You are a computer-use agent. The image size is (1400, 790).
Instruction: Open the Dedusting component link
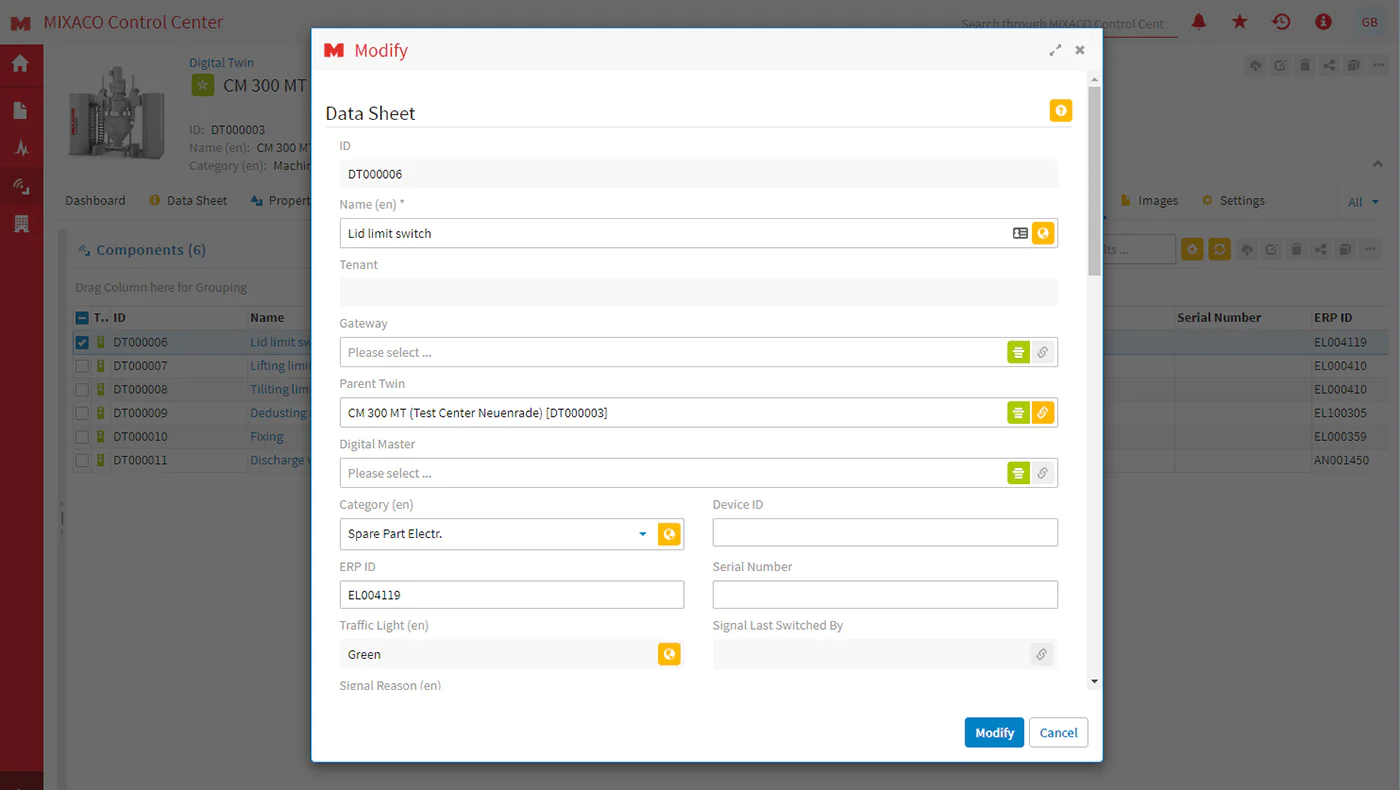pos(279,413)
